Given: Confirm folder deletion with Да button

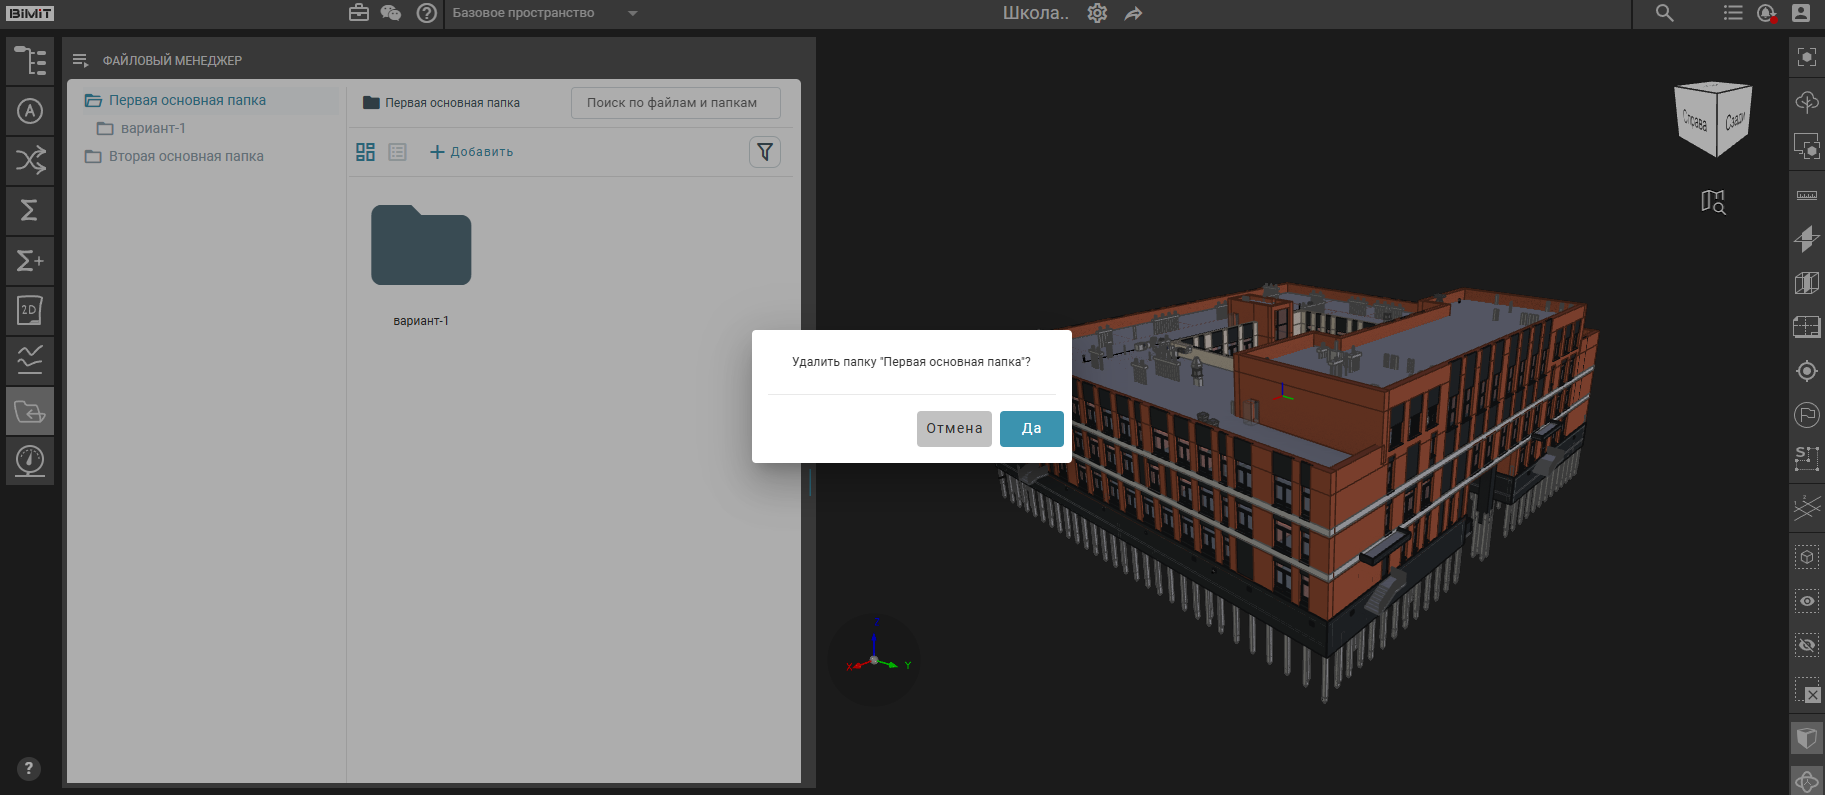Looking at the screenshot, I should point(1031,429).
